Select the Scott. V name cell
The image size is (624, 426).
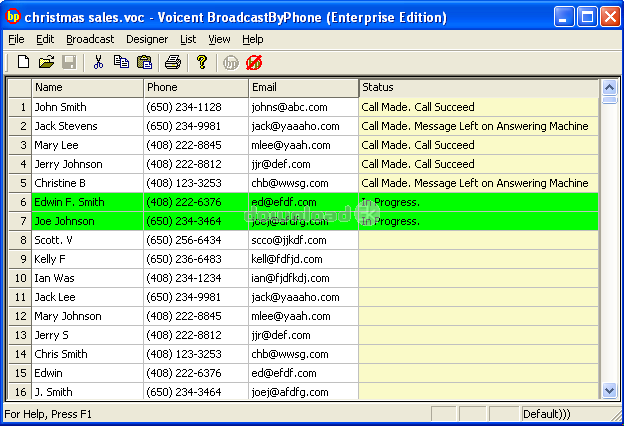87,240
